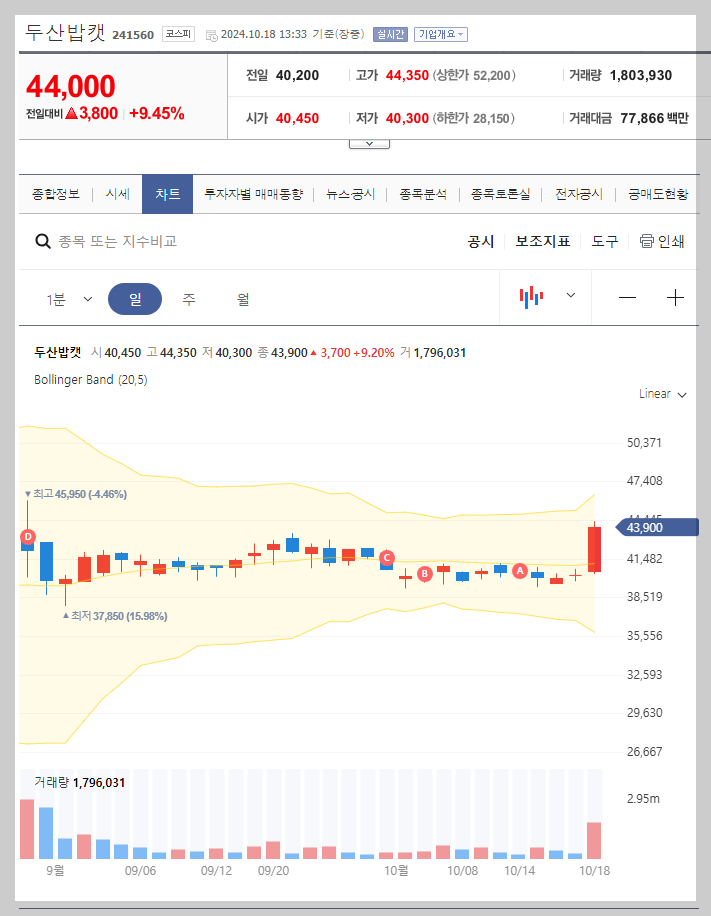Click the 보조지표 indicators button
This screenshot has width=711, height=916.
pos(543,241)
